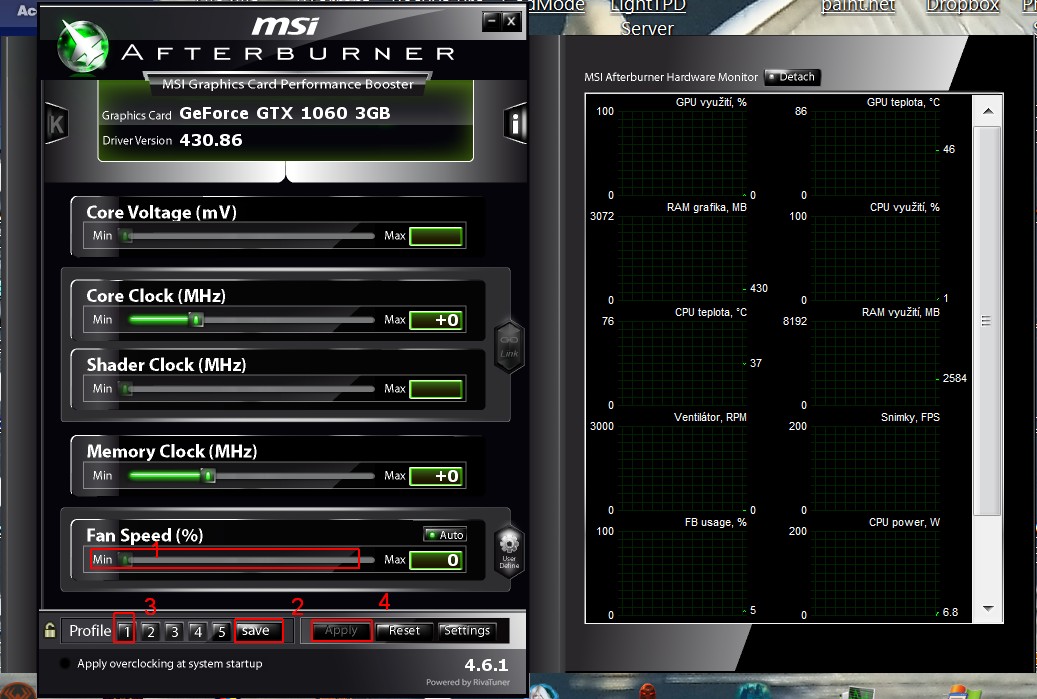Click the Core Voltage value field

coord(436,236)
